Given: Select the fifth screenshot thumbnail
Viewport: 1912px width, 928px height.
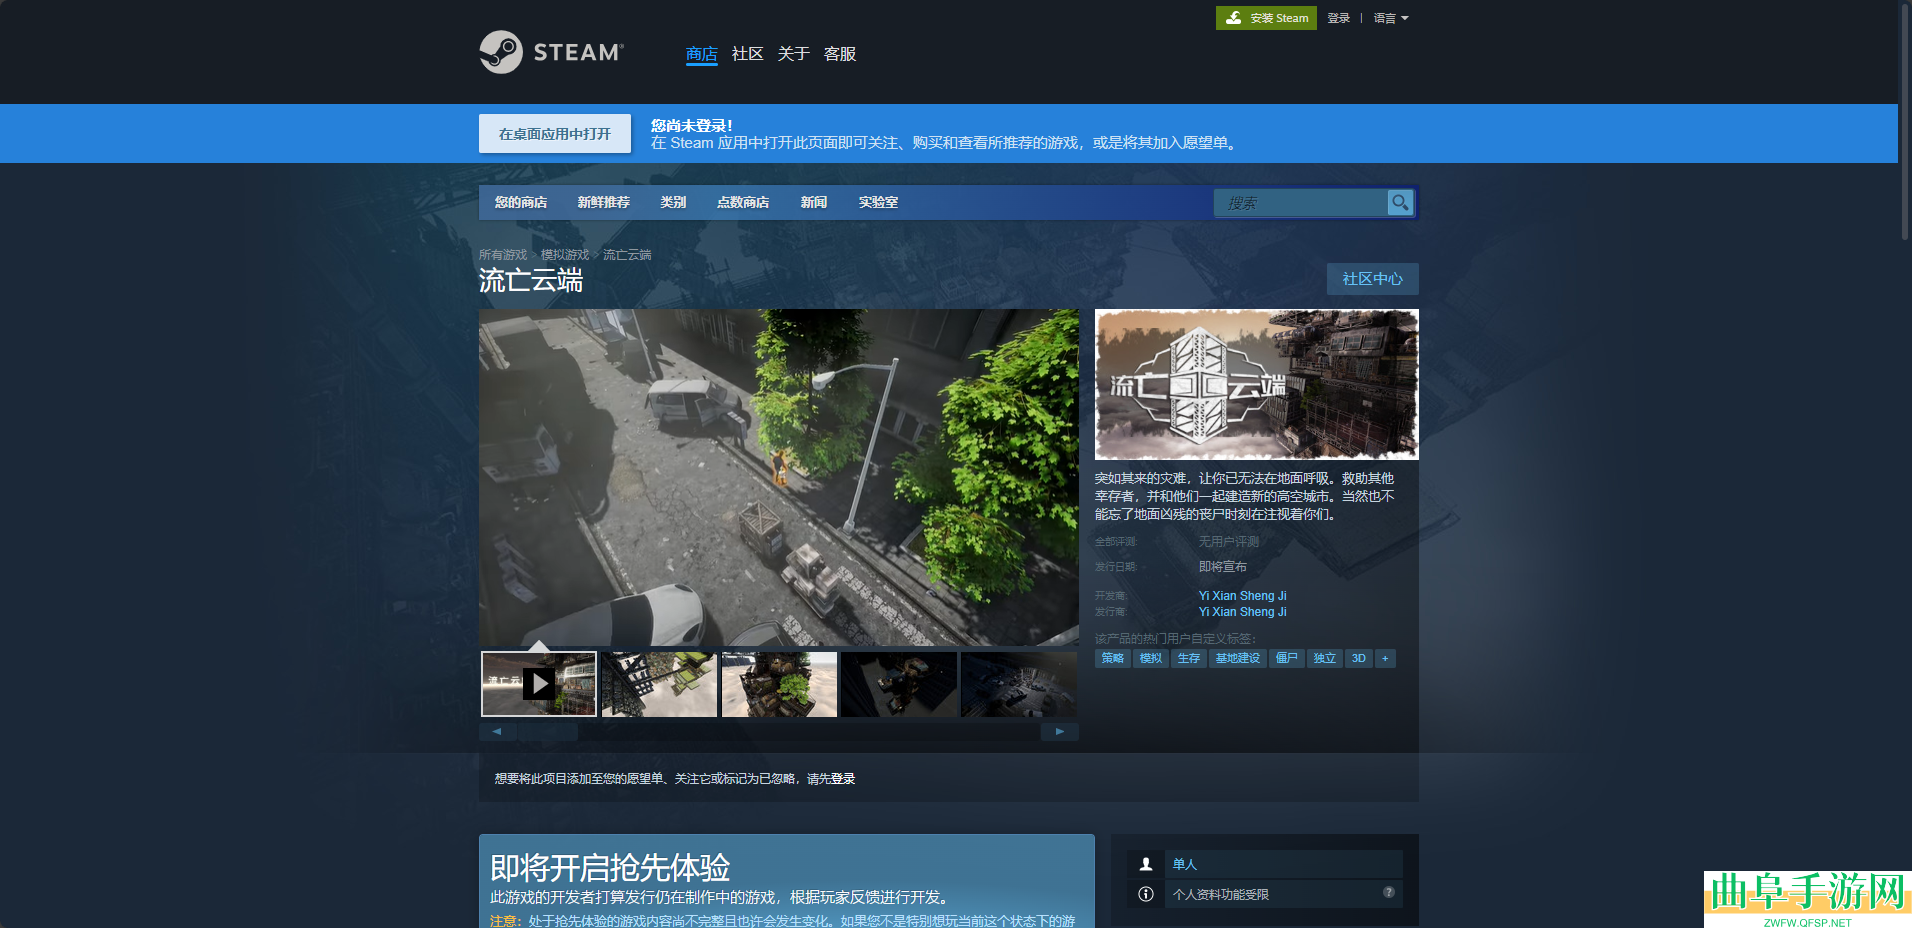Looking at the screenshot, I should pyautogui.click(x=1019, y=684).
